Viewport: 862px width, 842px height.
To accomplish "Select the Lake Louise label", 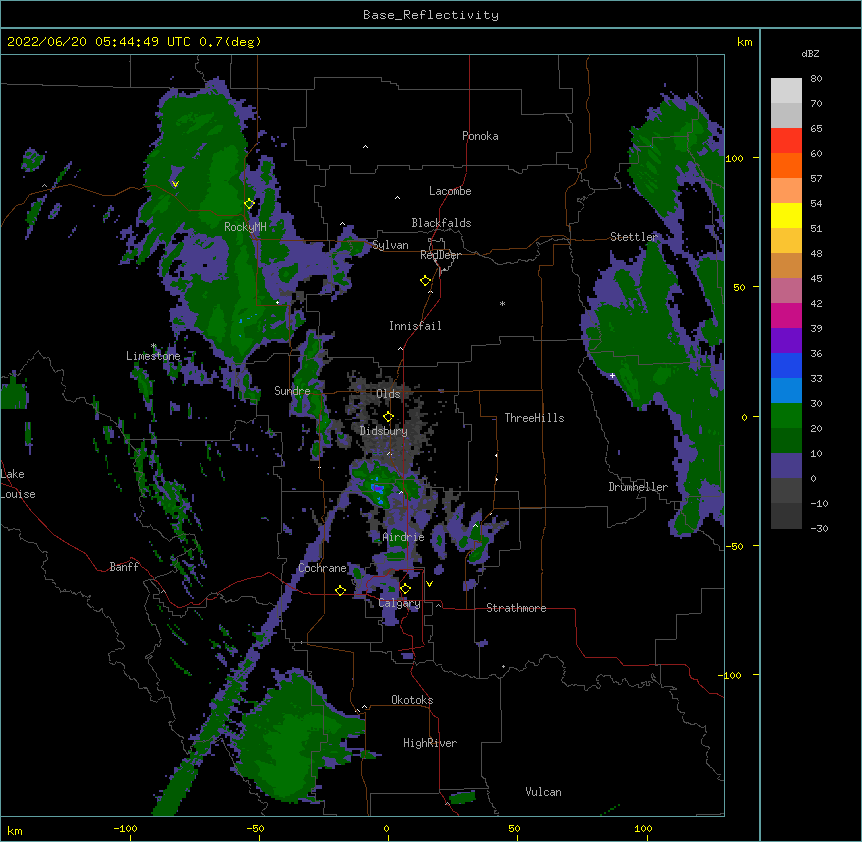I will 18,484.
